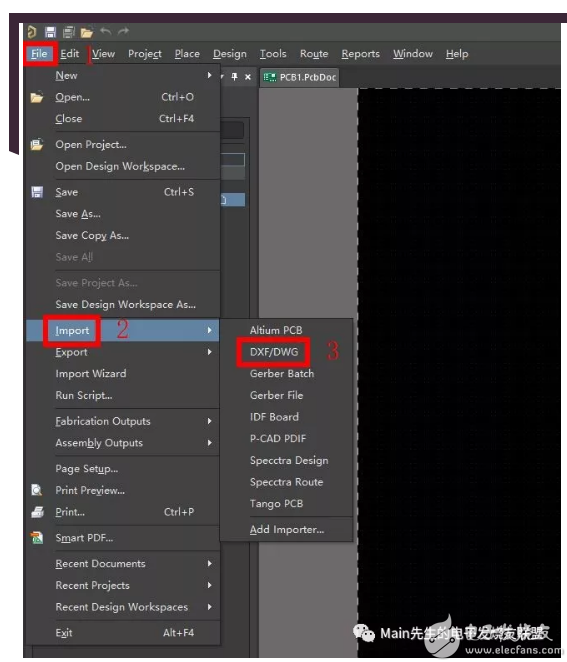Launch the Import Wizard
The image size is (567, 662).
[x=123, y=374]
